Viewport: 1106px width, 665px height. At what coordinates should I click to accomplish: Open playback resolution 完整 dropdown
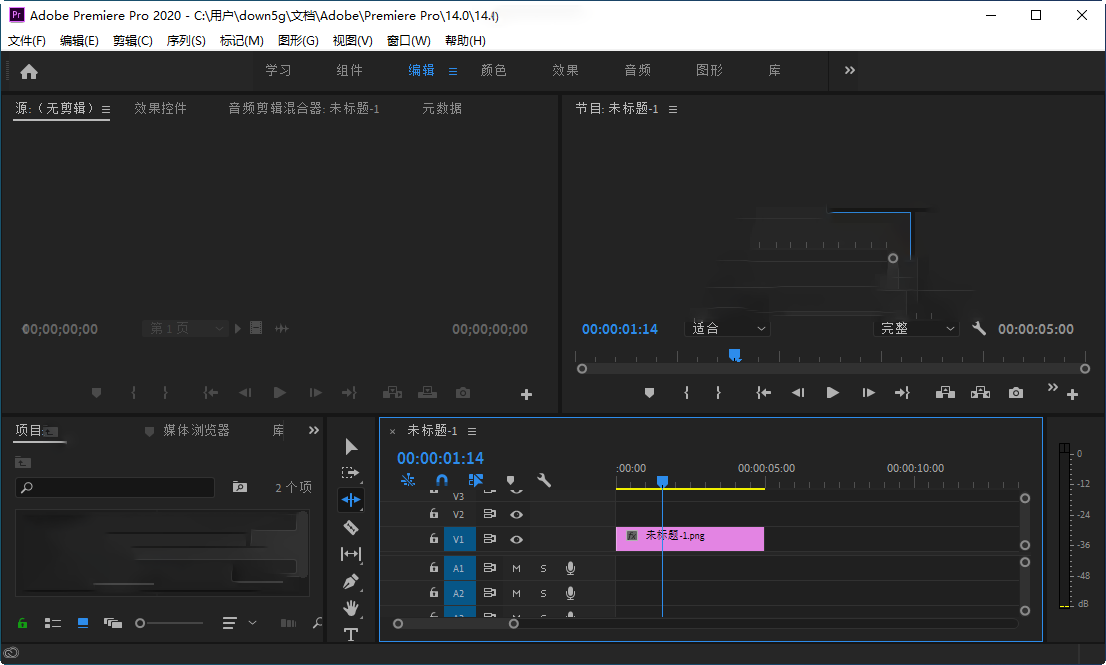click(x=916, y=329)
